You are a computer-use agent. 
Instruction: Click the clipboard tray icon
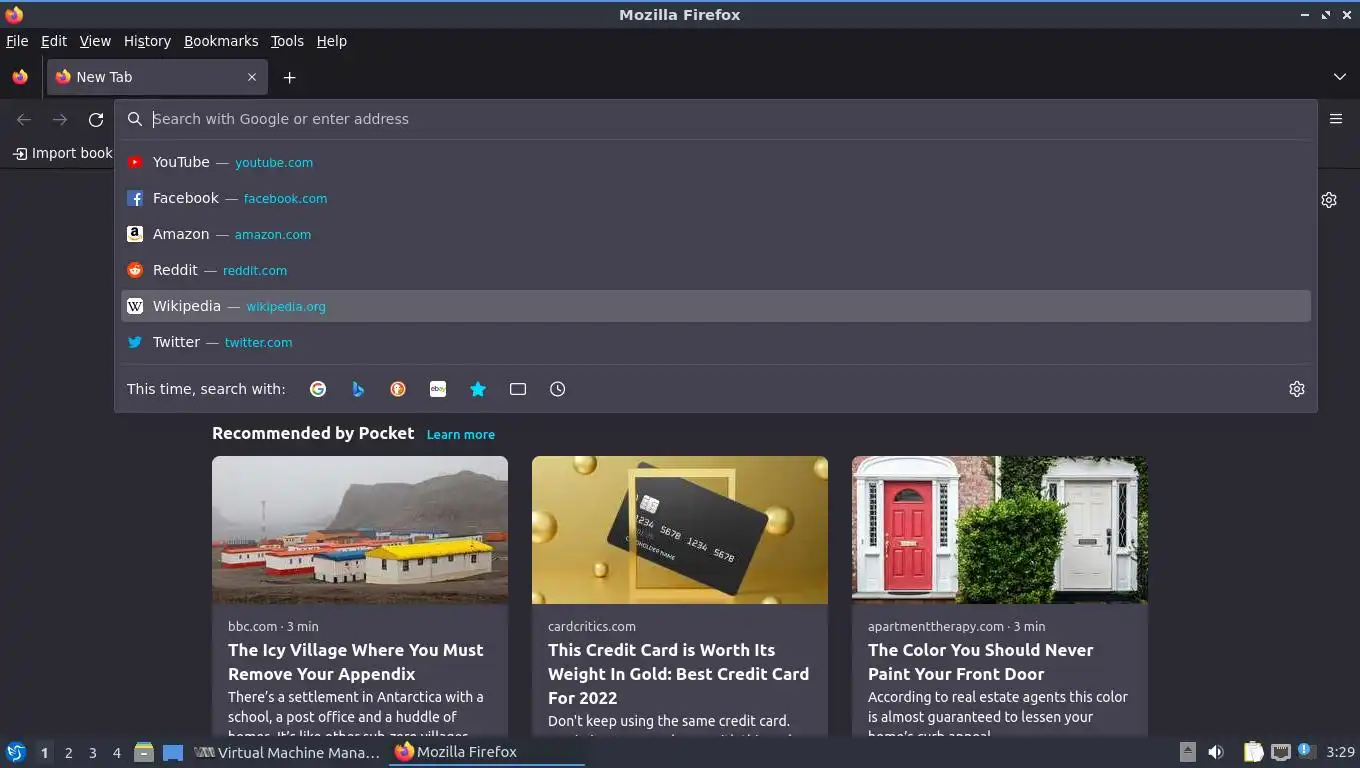1253,752
